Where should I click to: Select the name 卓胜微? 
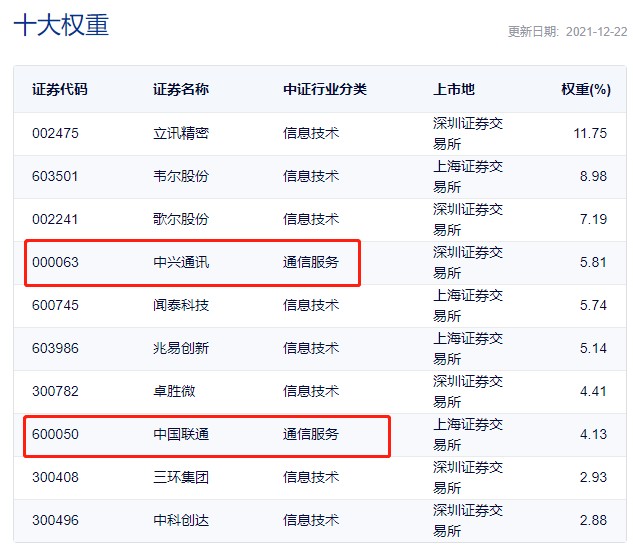coord(174,391)
